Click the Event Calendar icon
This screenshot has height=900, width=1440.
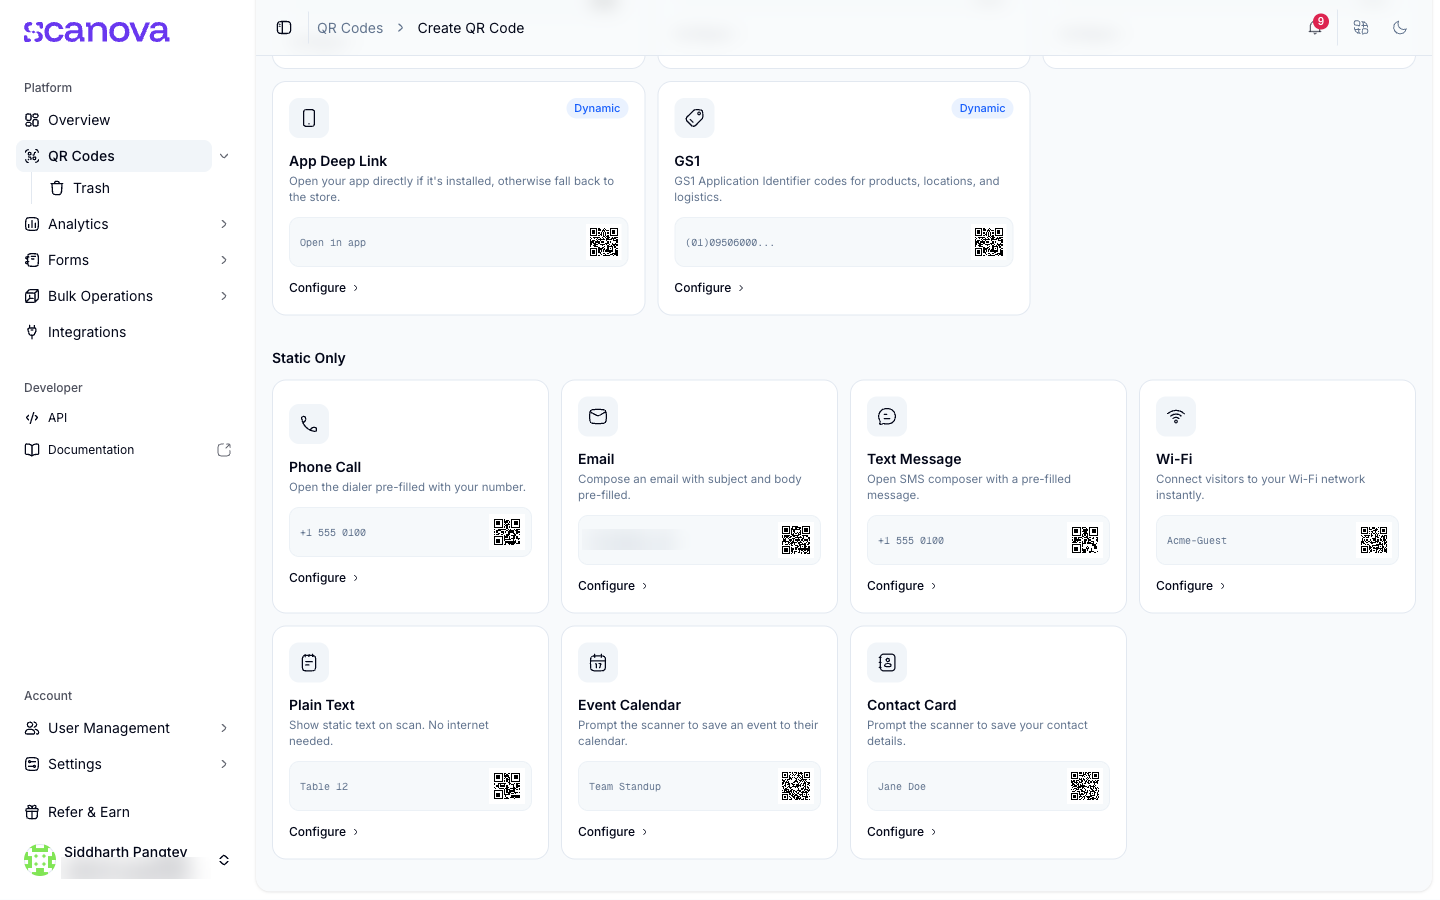point(598,662)
